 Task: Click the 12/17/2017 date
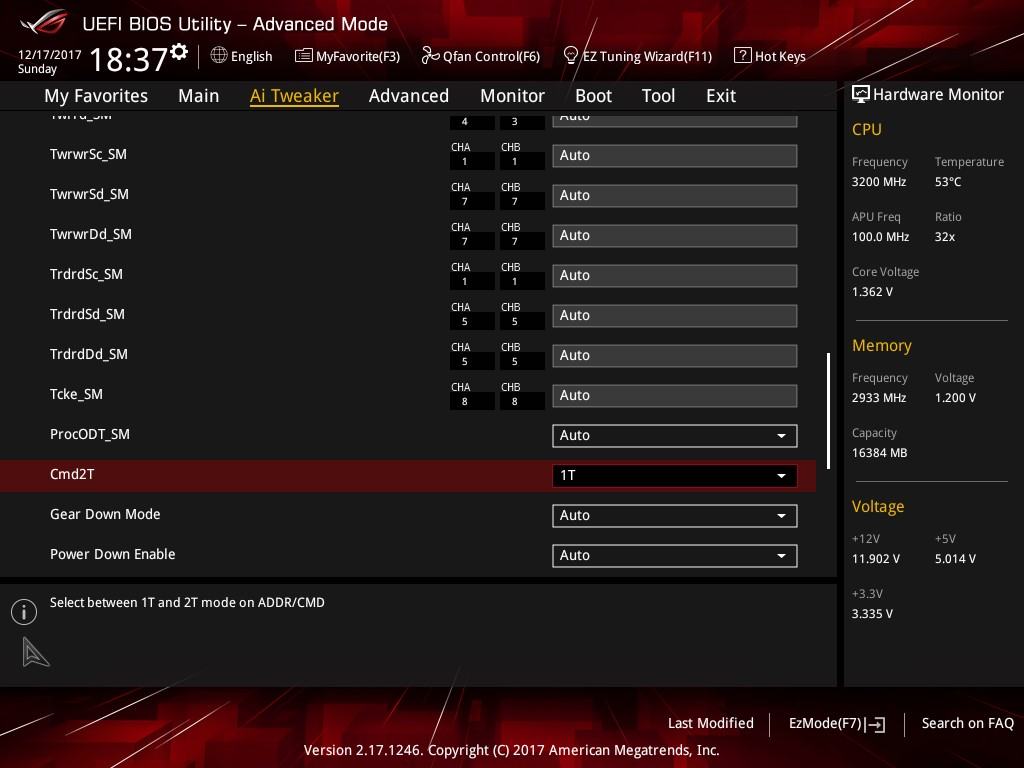tap(50, 55)
